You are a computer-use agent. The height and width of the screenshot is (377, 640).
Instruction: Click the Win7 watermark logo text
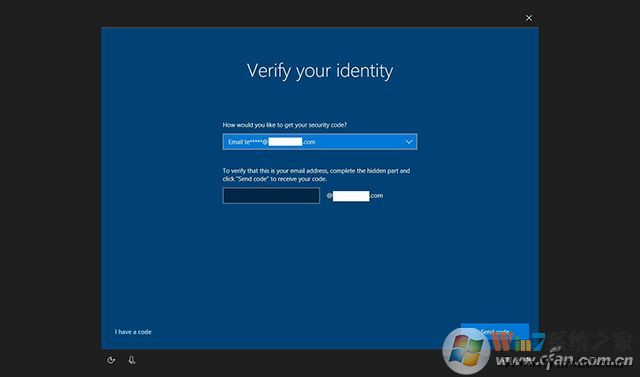click(518, 342)
